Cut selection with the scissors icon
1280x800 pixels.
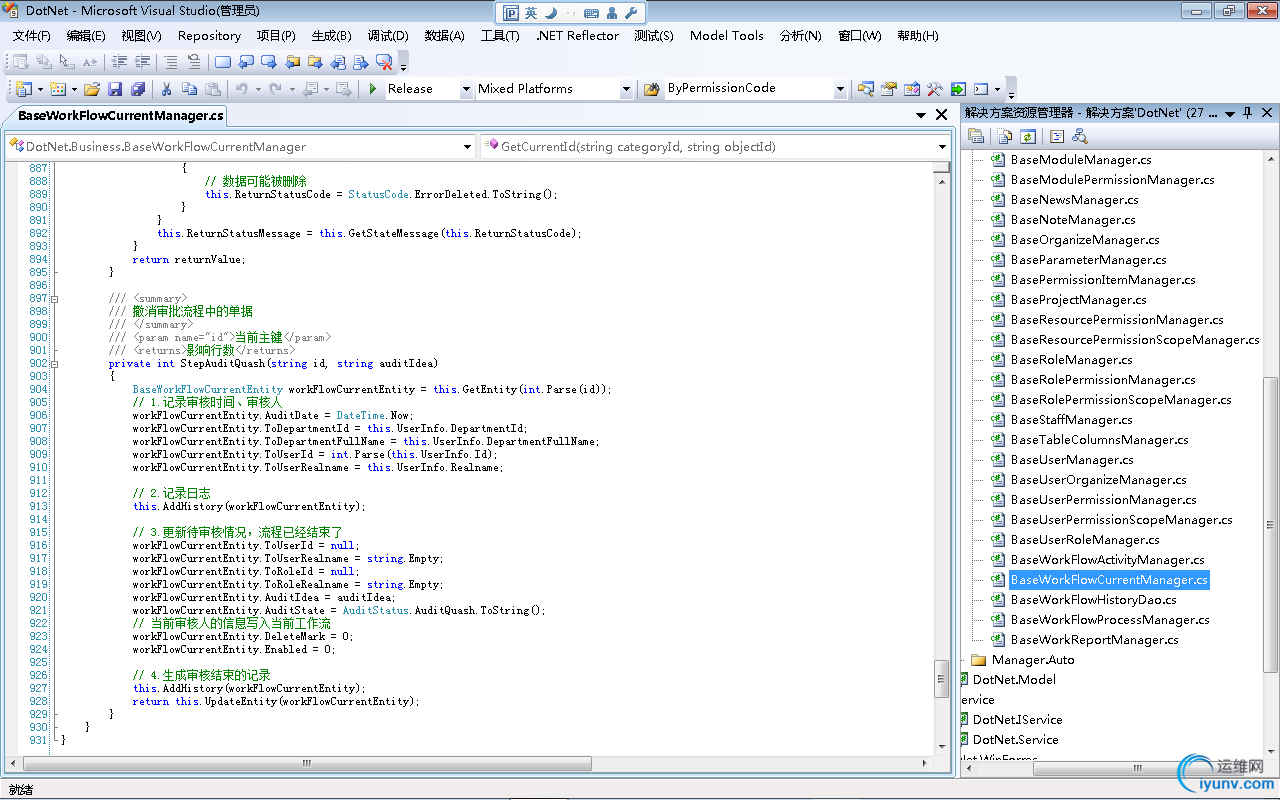166,89
